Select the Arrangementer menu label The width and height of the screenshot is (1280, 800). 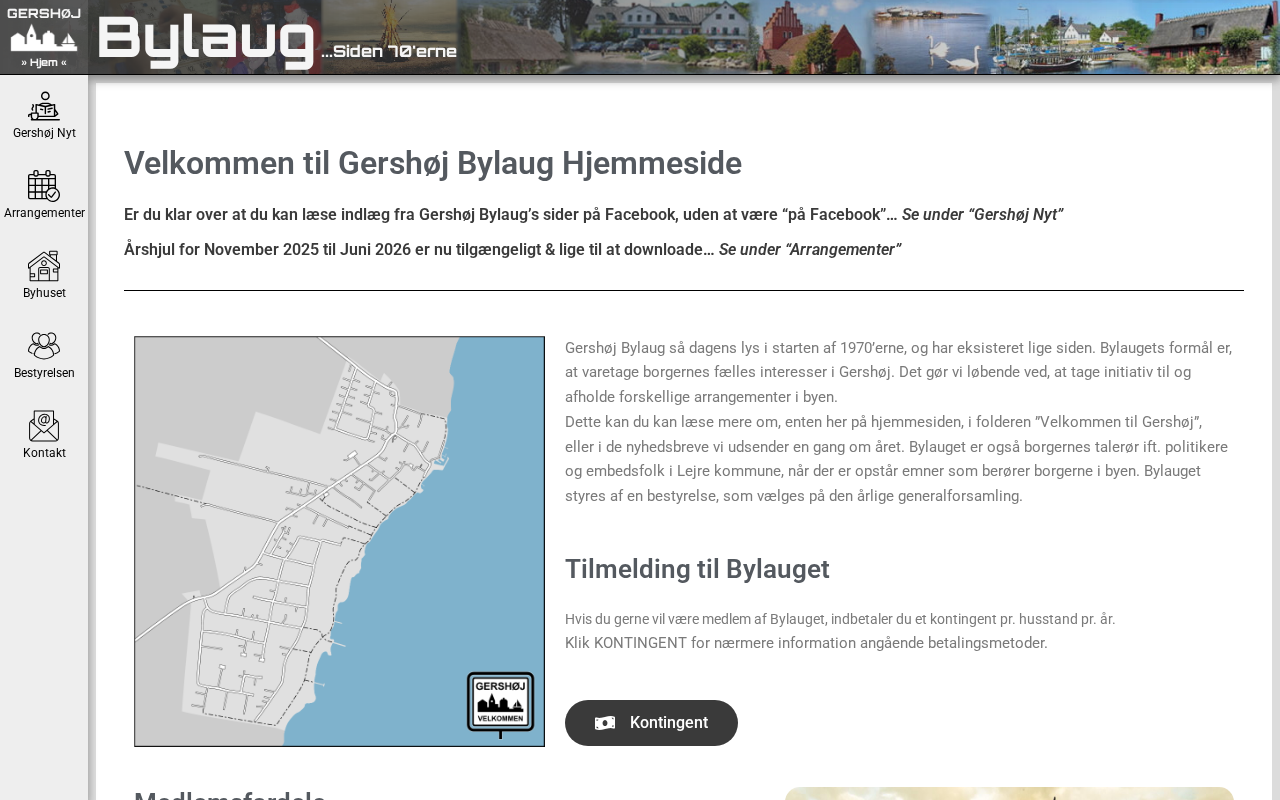coord(44,213)
